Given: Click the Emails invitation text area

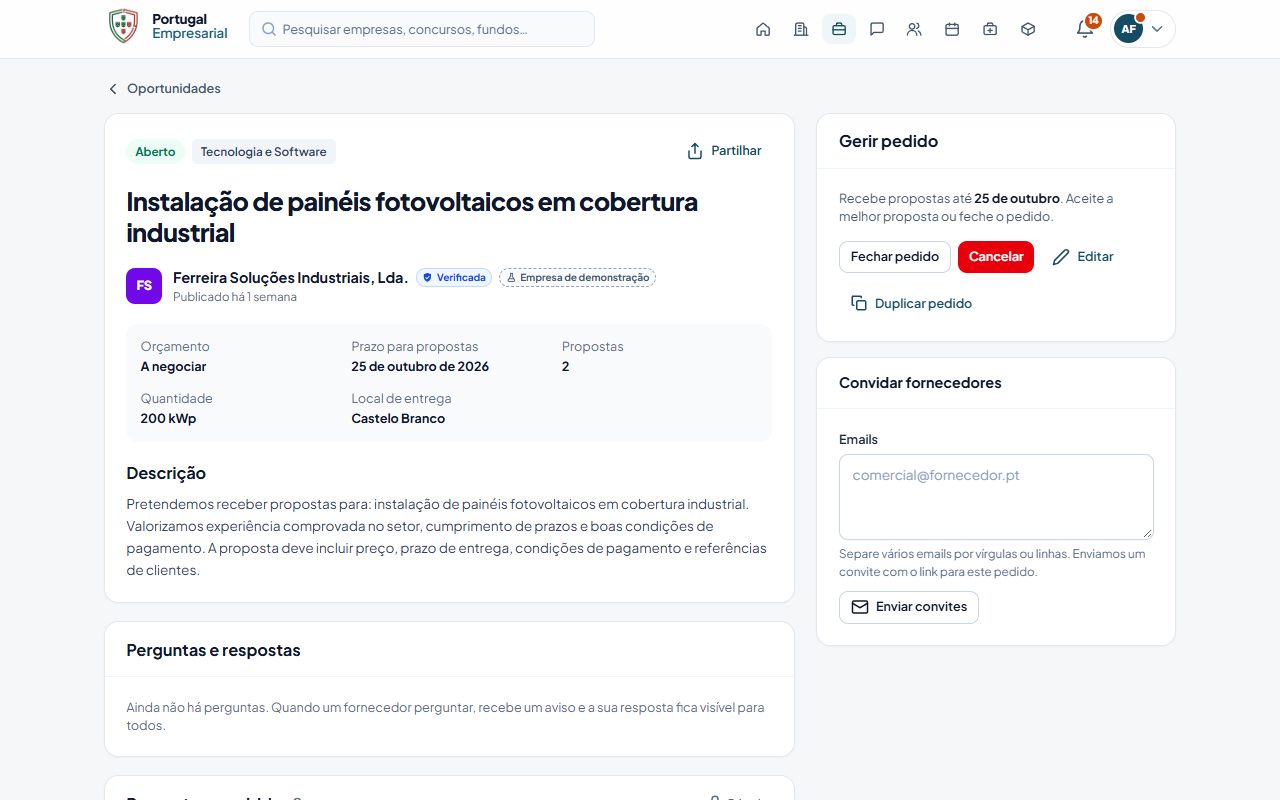Looking at the screenshot, I should (x=996, y=497).
